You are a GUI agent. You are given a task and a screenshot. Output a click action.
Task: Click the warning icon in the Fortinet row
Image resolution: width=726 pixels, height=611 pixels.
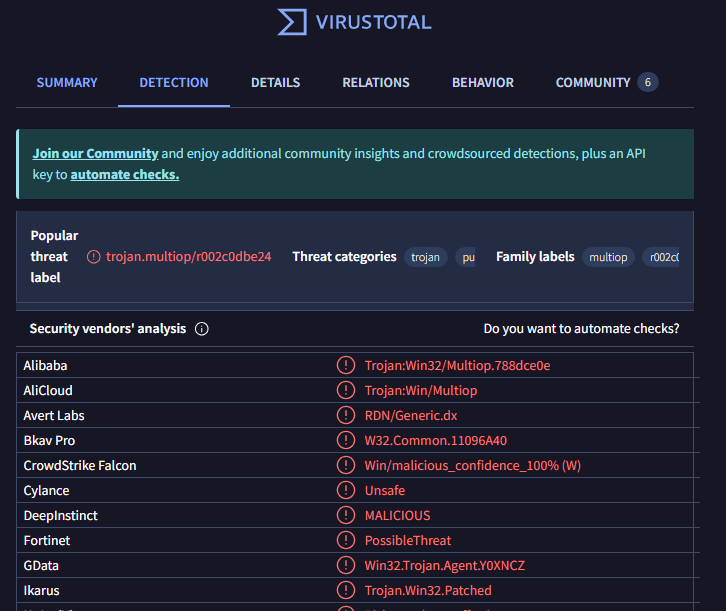(345, 540)
